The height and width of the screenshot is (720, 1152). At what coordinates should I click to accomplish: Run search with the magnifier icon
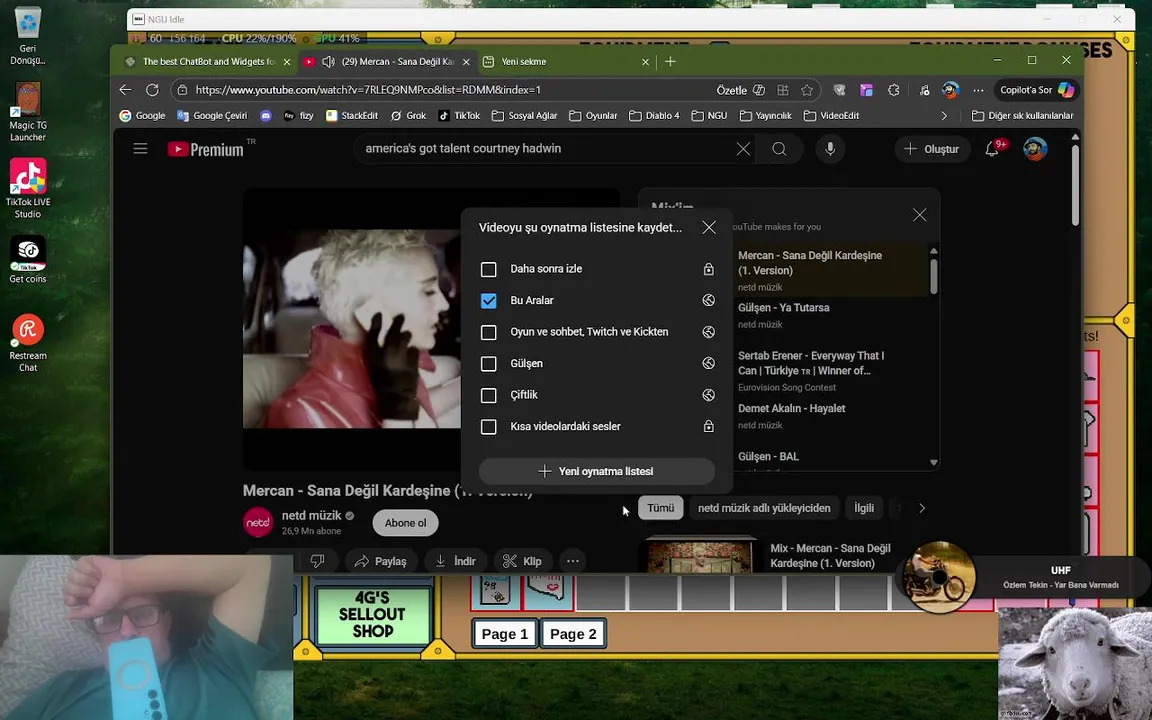780,149
